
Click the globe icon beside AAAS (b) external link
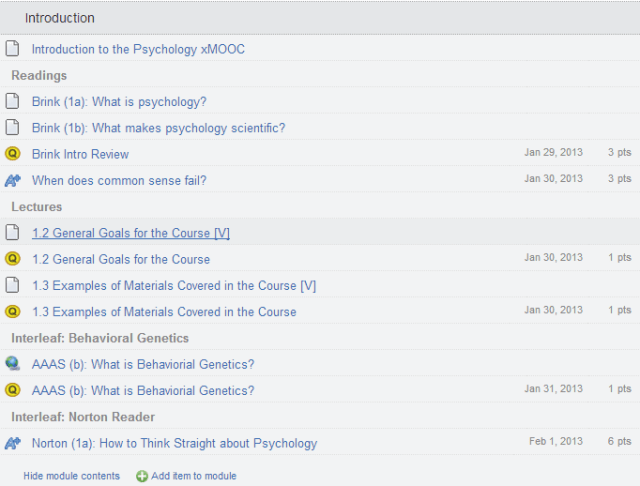[12, 364]
